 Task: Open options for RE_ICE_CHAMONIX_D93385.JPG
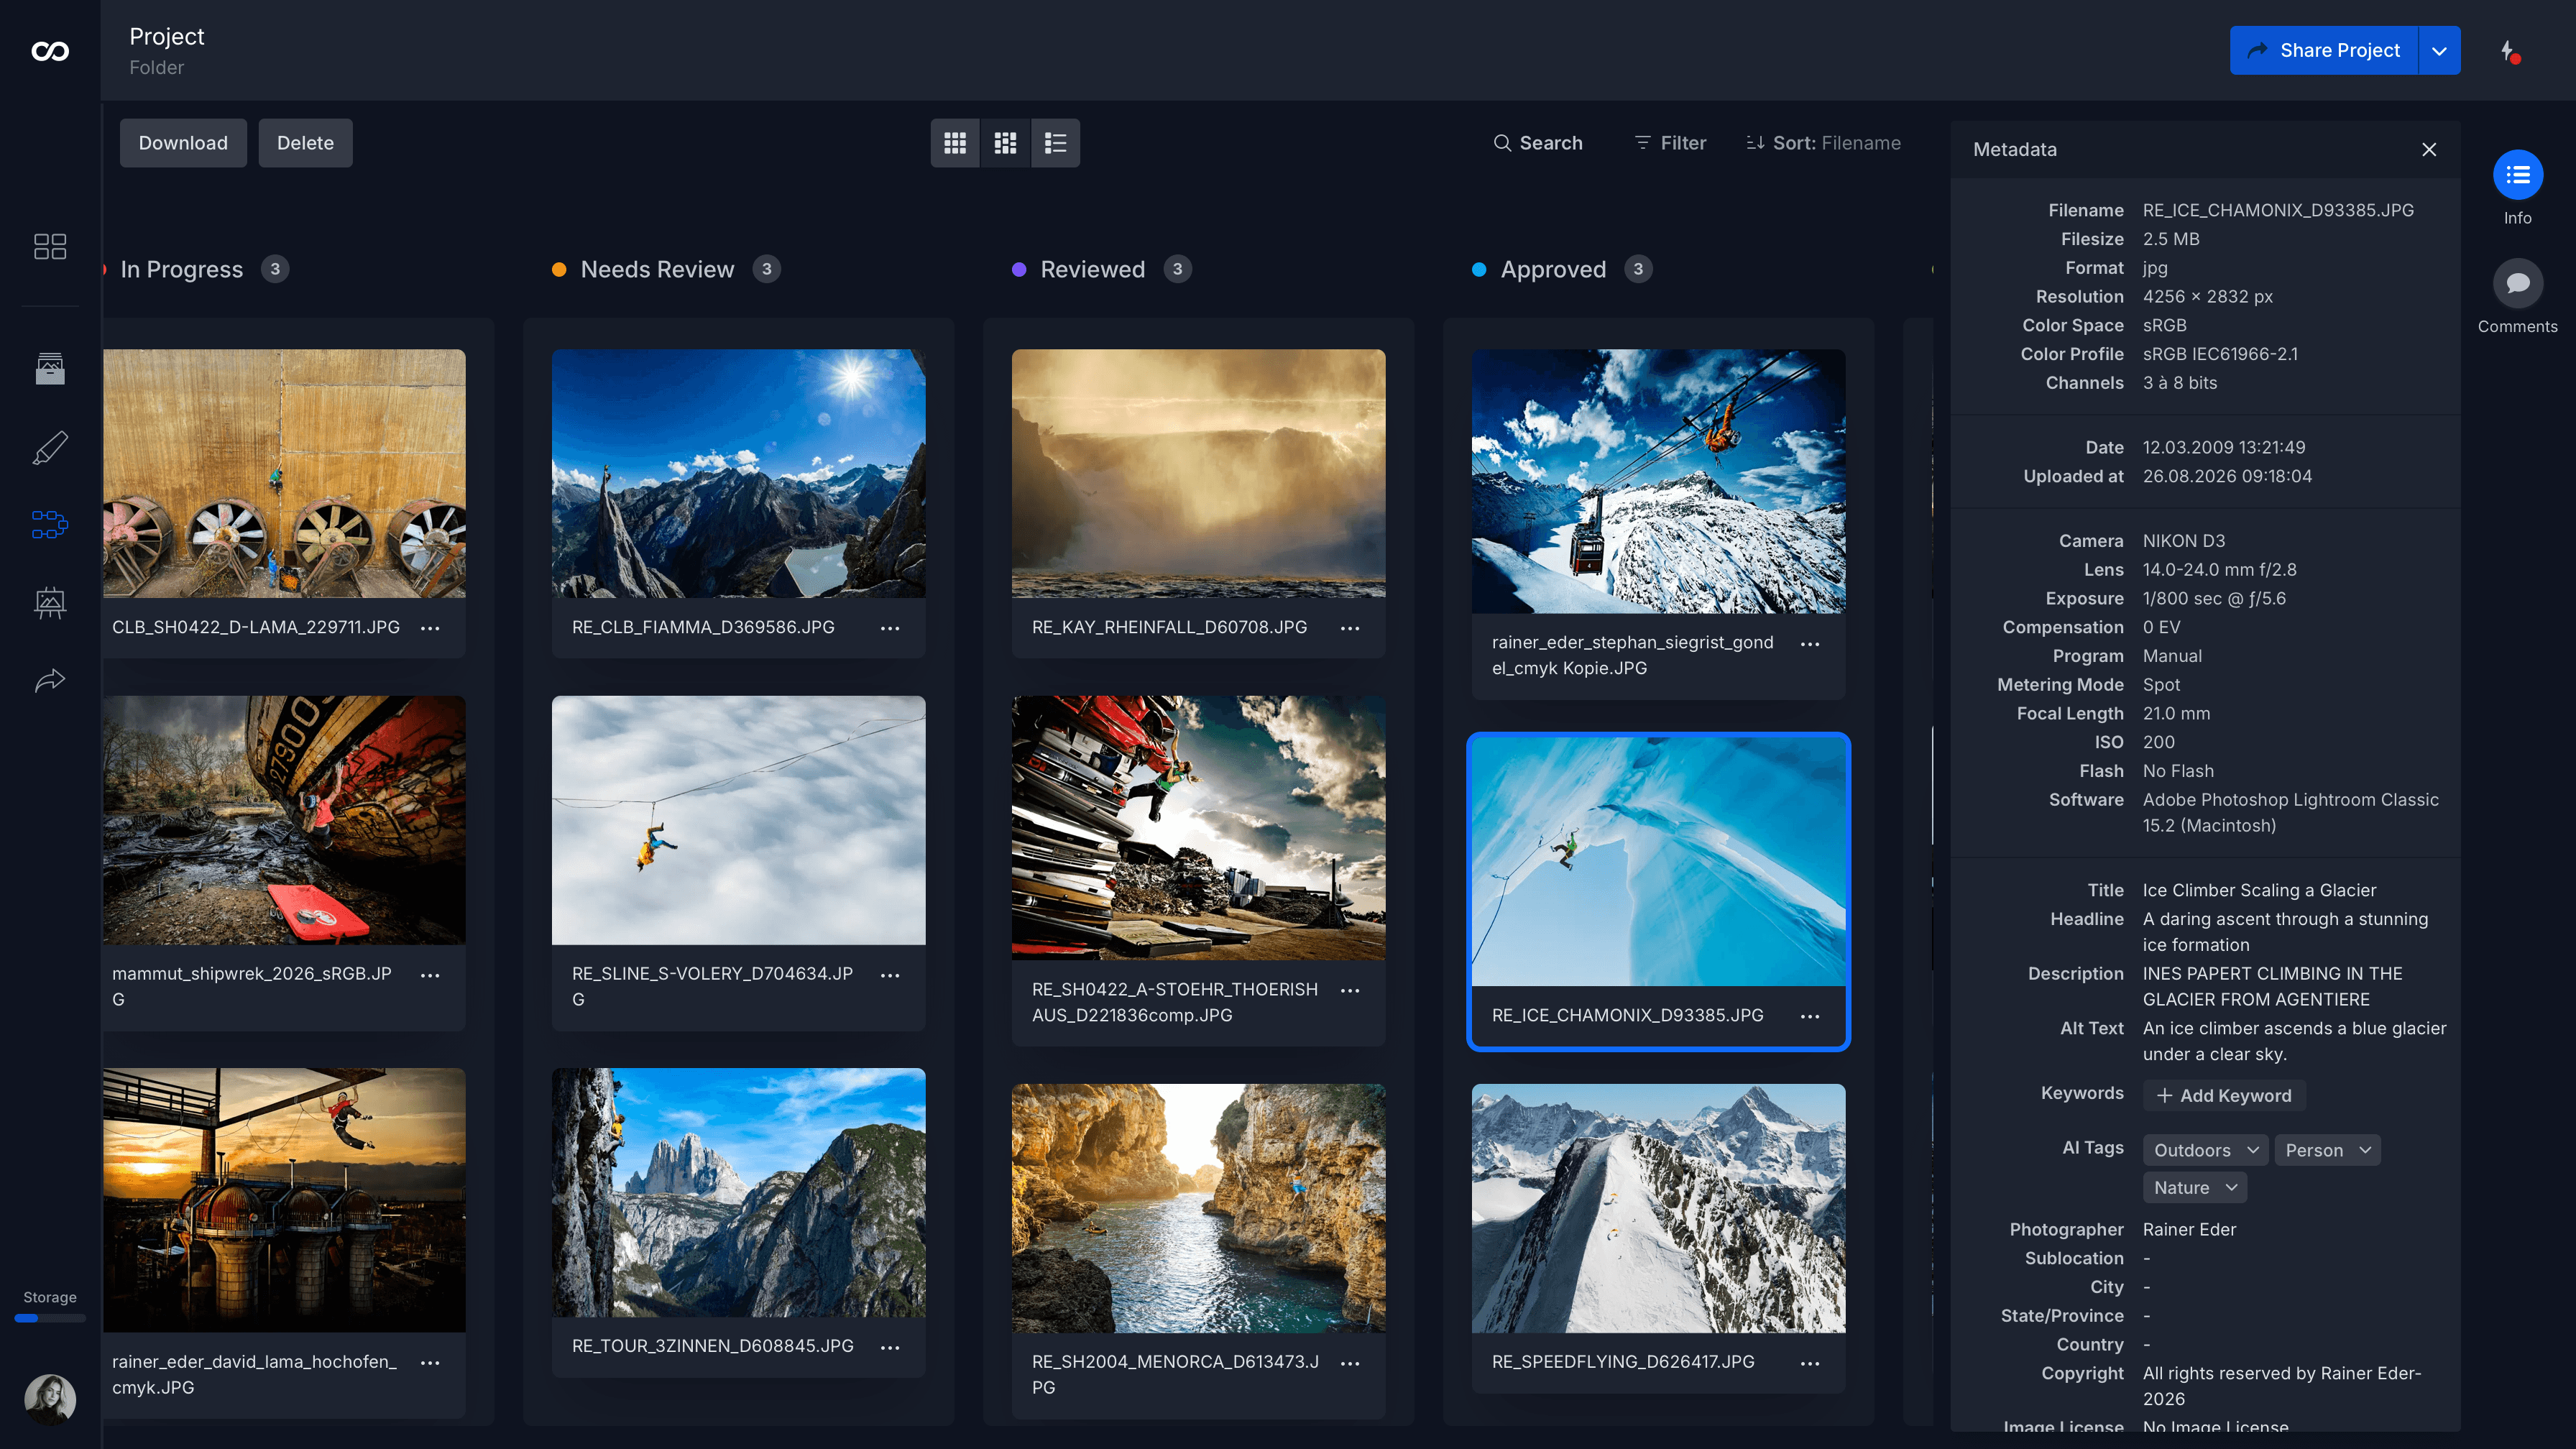coord(1810,1016)
